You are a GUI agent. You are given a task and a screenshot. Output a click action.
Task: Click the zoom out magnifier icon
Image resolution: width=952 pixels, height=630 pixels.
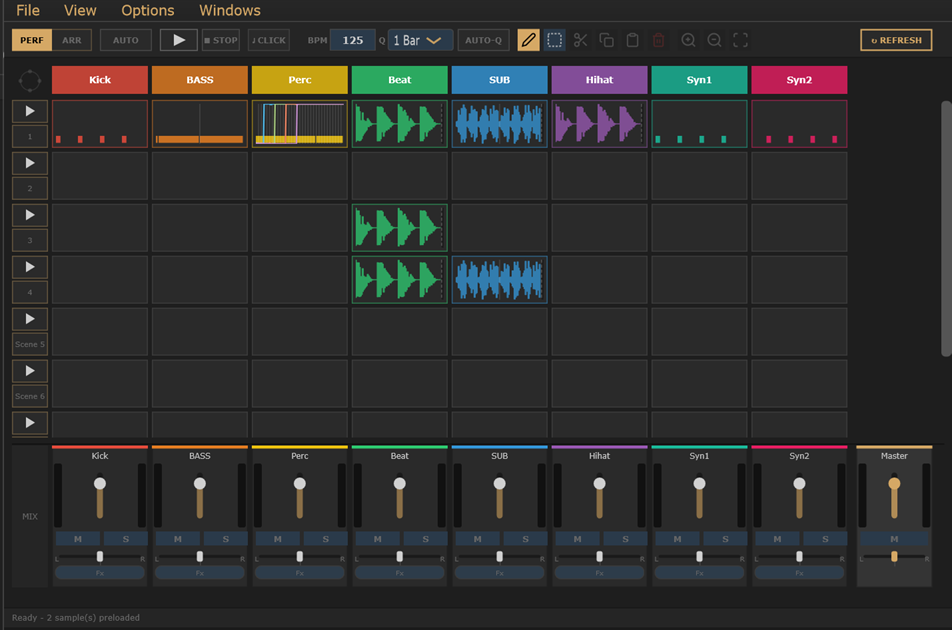tap(715, 40)
